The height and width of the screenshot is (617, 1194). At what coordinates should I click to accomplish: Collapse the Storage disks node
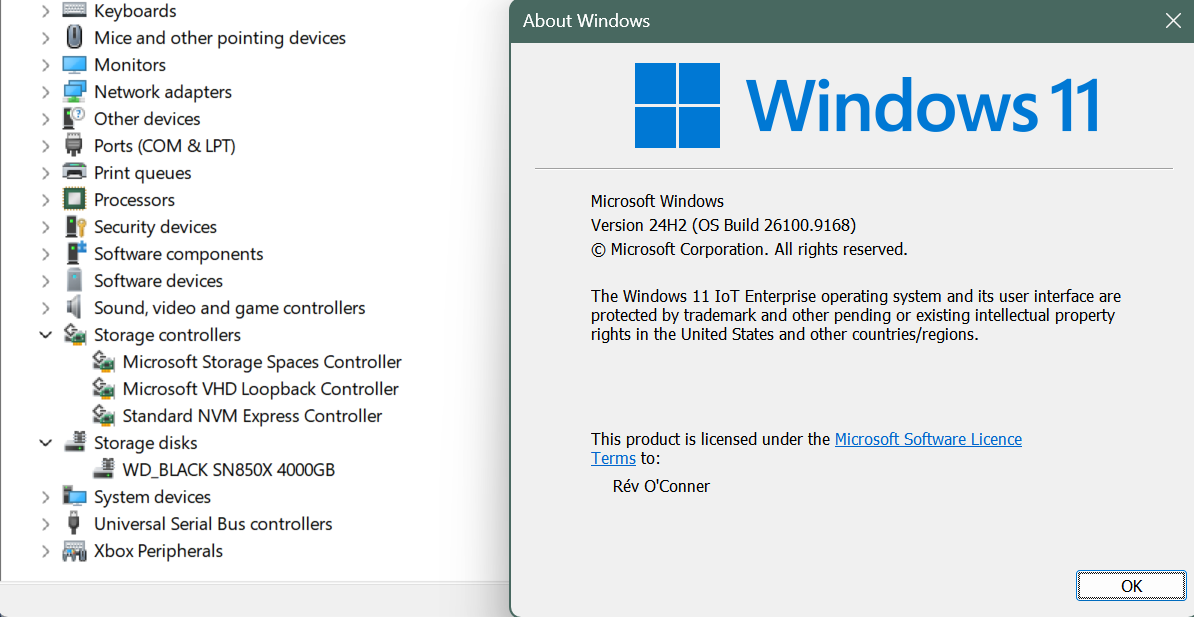pos(46,443)
